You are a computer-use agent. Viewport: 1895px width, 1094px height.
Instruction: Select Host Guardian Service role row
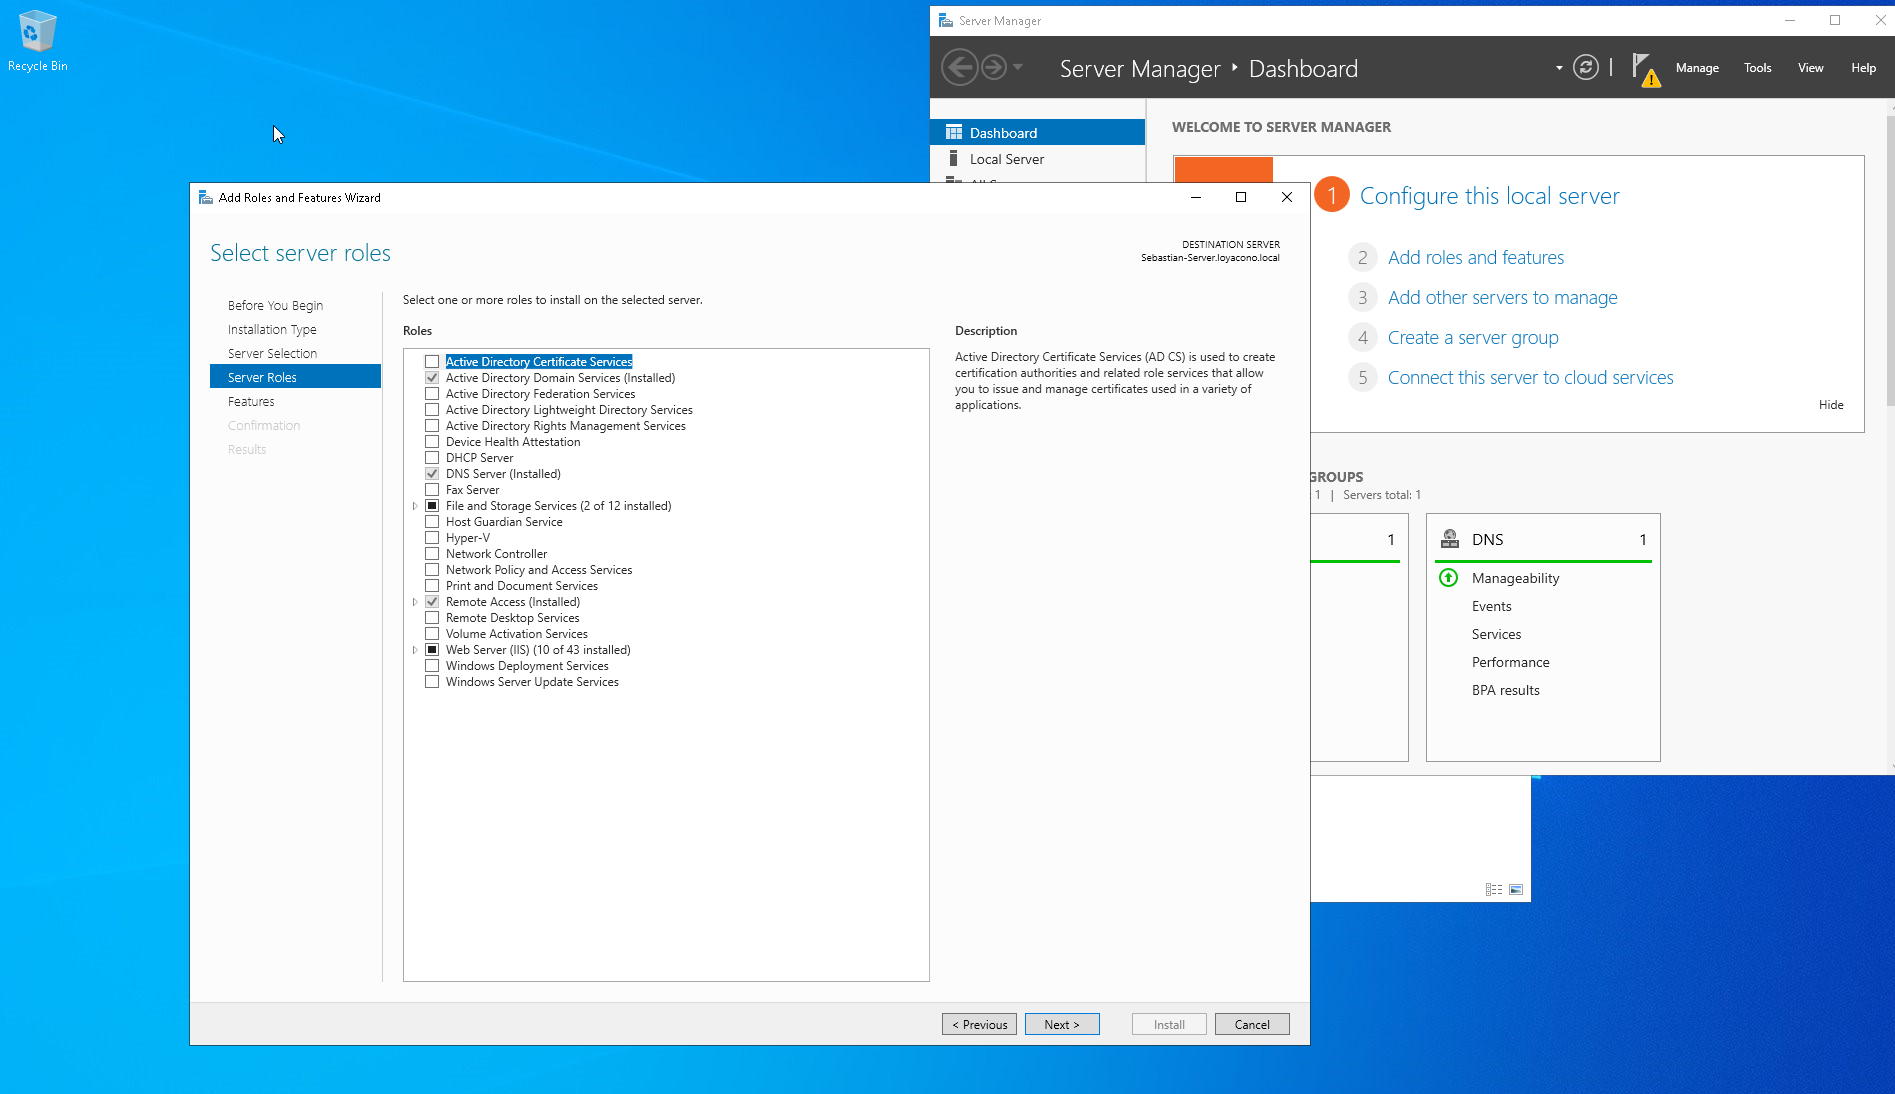click(504, 522)
